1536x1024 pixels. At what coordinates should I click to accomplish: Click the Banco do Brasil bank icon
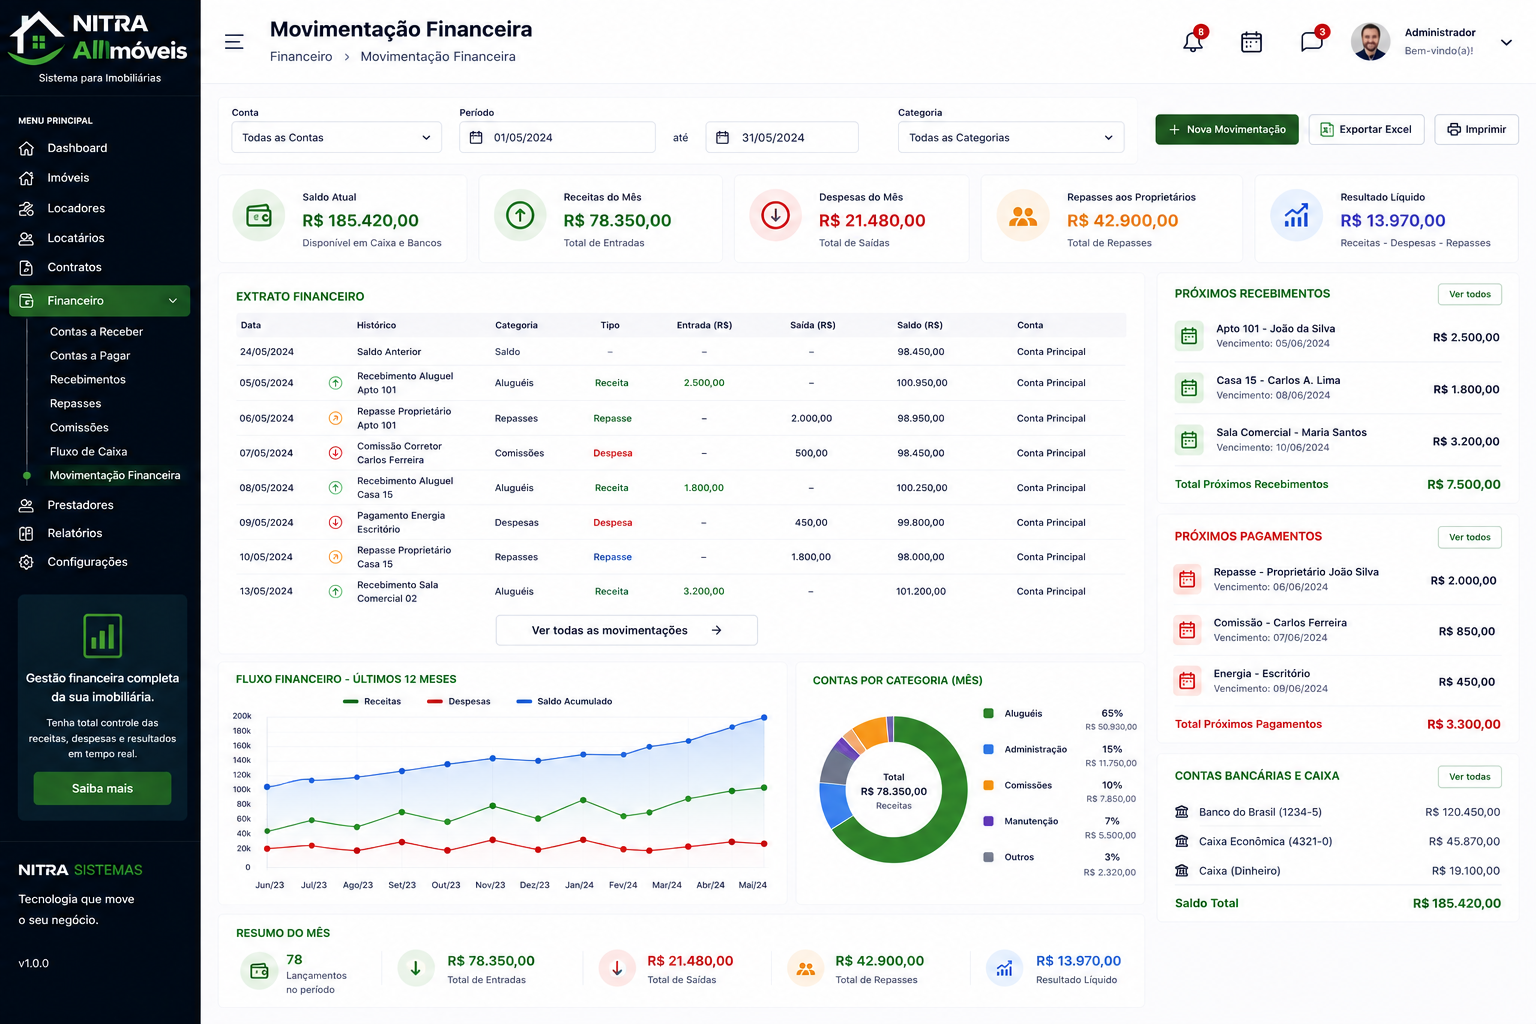pos(1182,812)
